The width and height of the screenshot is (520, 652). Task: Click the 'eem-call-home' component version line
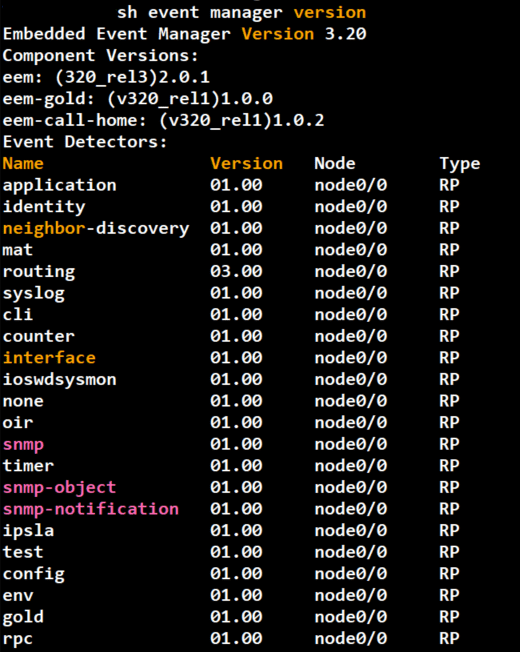pos(163,121)
